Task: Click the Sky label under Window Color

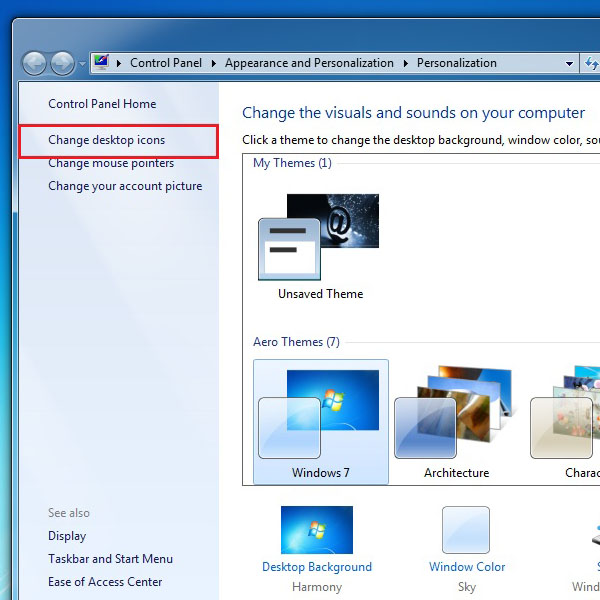Action: (x=467, y=587)
